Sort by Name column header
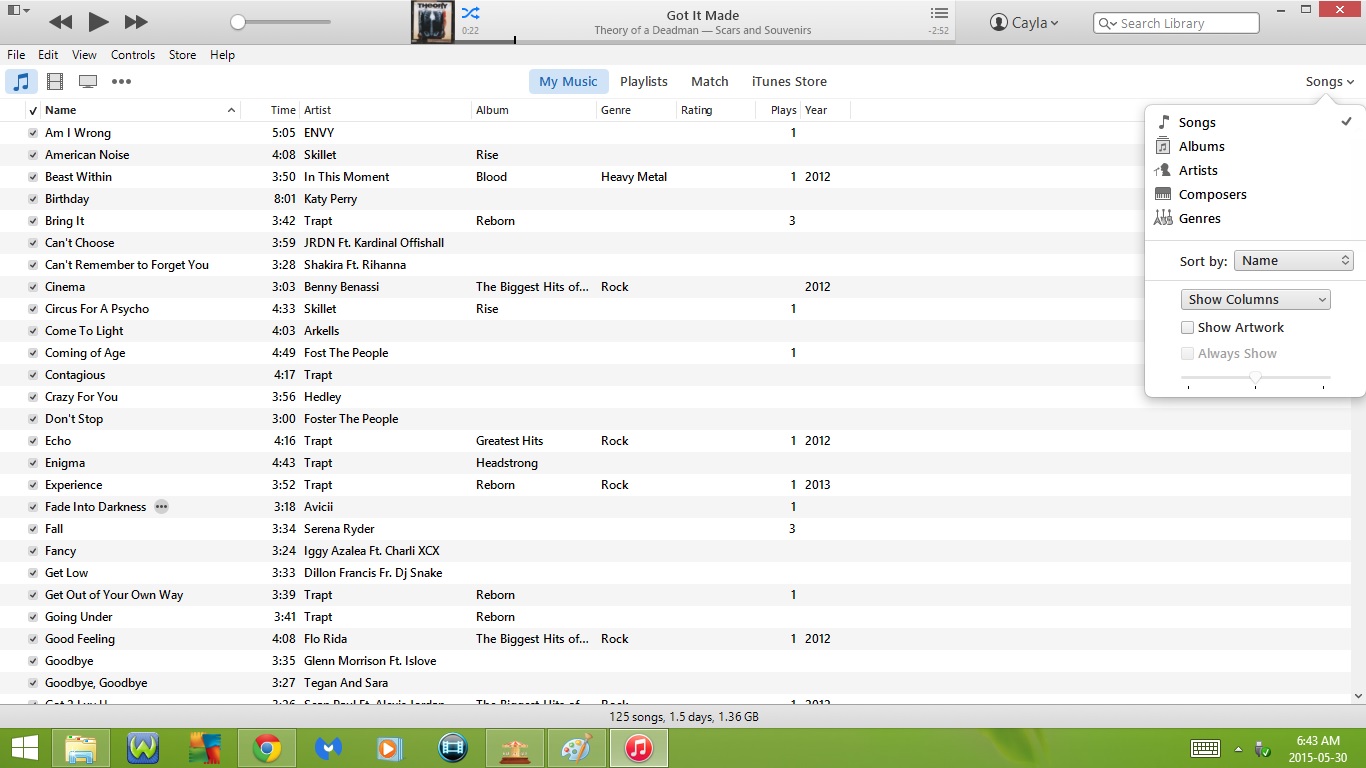 click(140, 110)
